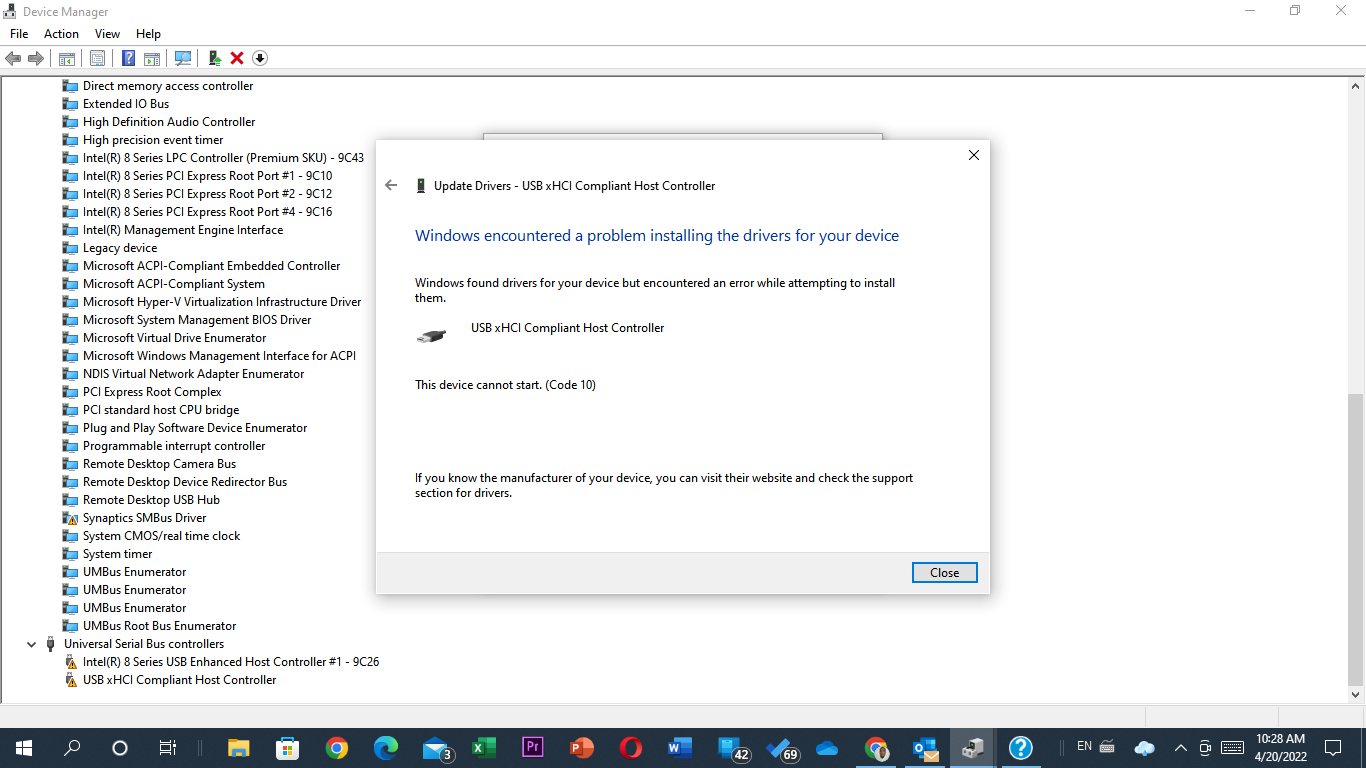The width and height of the screenshot is (1366, 768).
Task: Open Help using the blue question mark icon
Action: point(127,58)
